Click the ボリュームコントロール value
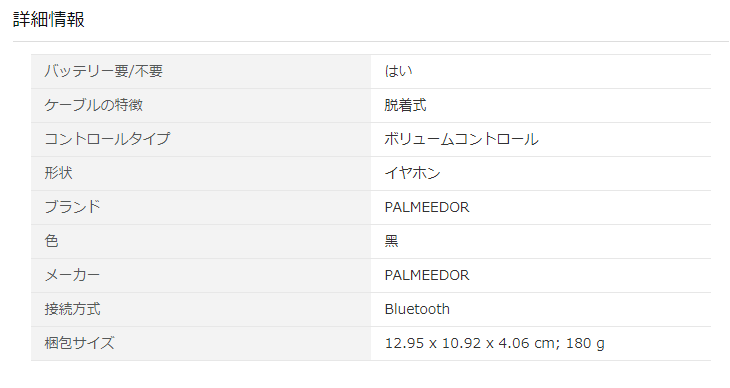This screenshot has width=730, height=388. click(461, 139)
